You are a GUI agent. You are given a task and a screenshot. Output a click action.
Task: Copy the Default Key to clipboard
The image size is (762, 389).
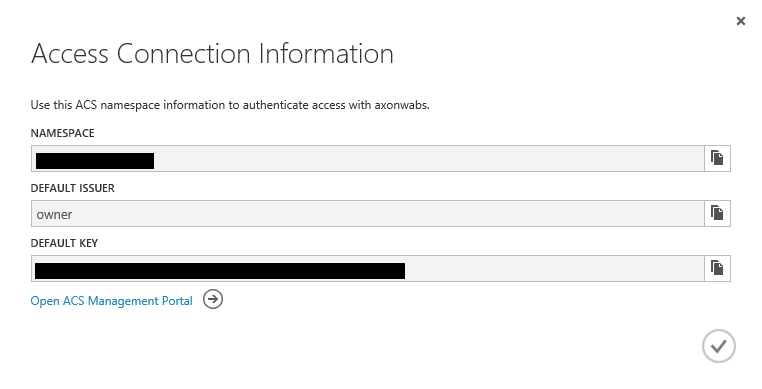click(x=717, y=268)
